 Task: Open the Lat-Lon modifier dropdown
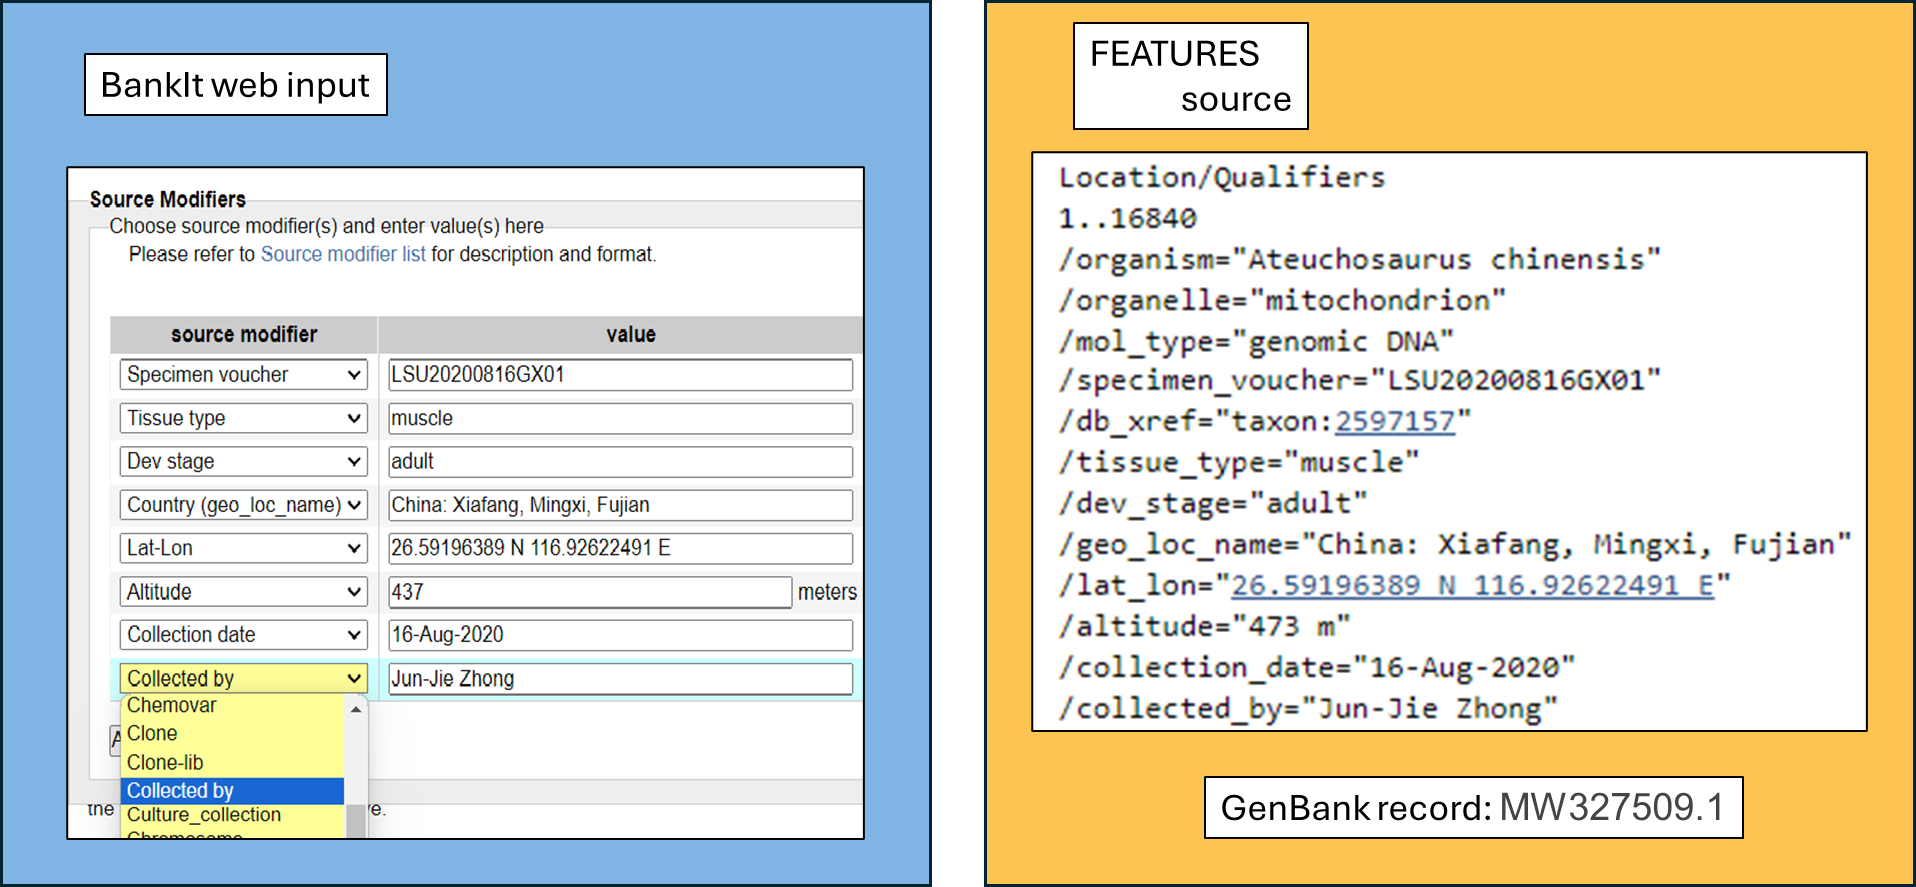(243, 548)
